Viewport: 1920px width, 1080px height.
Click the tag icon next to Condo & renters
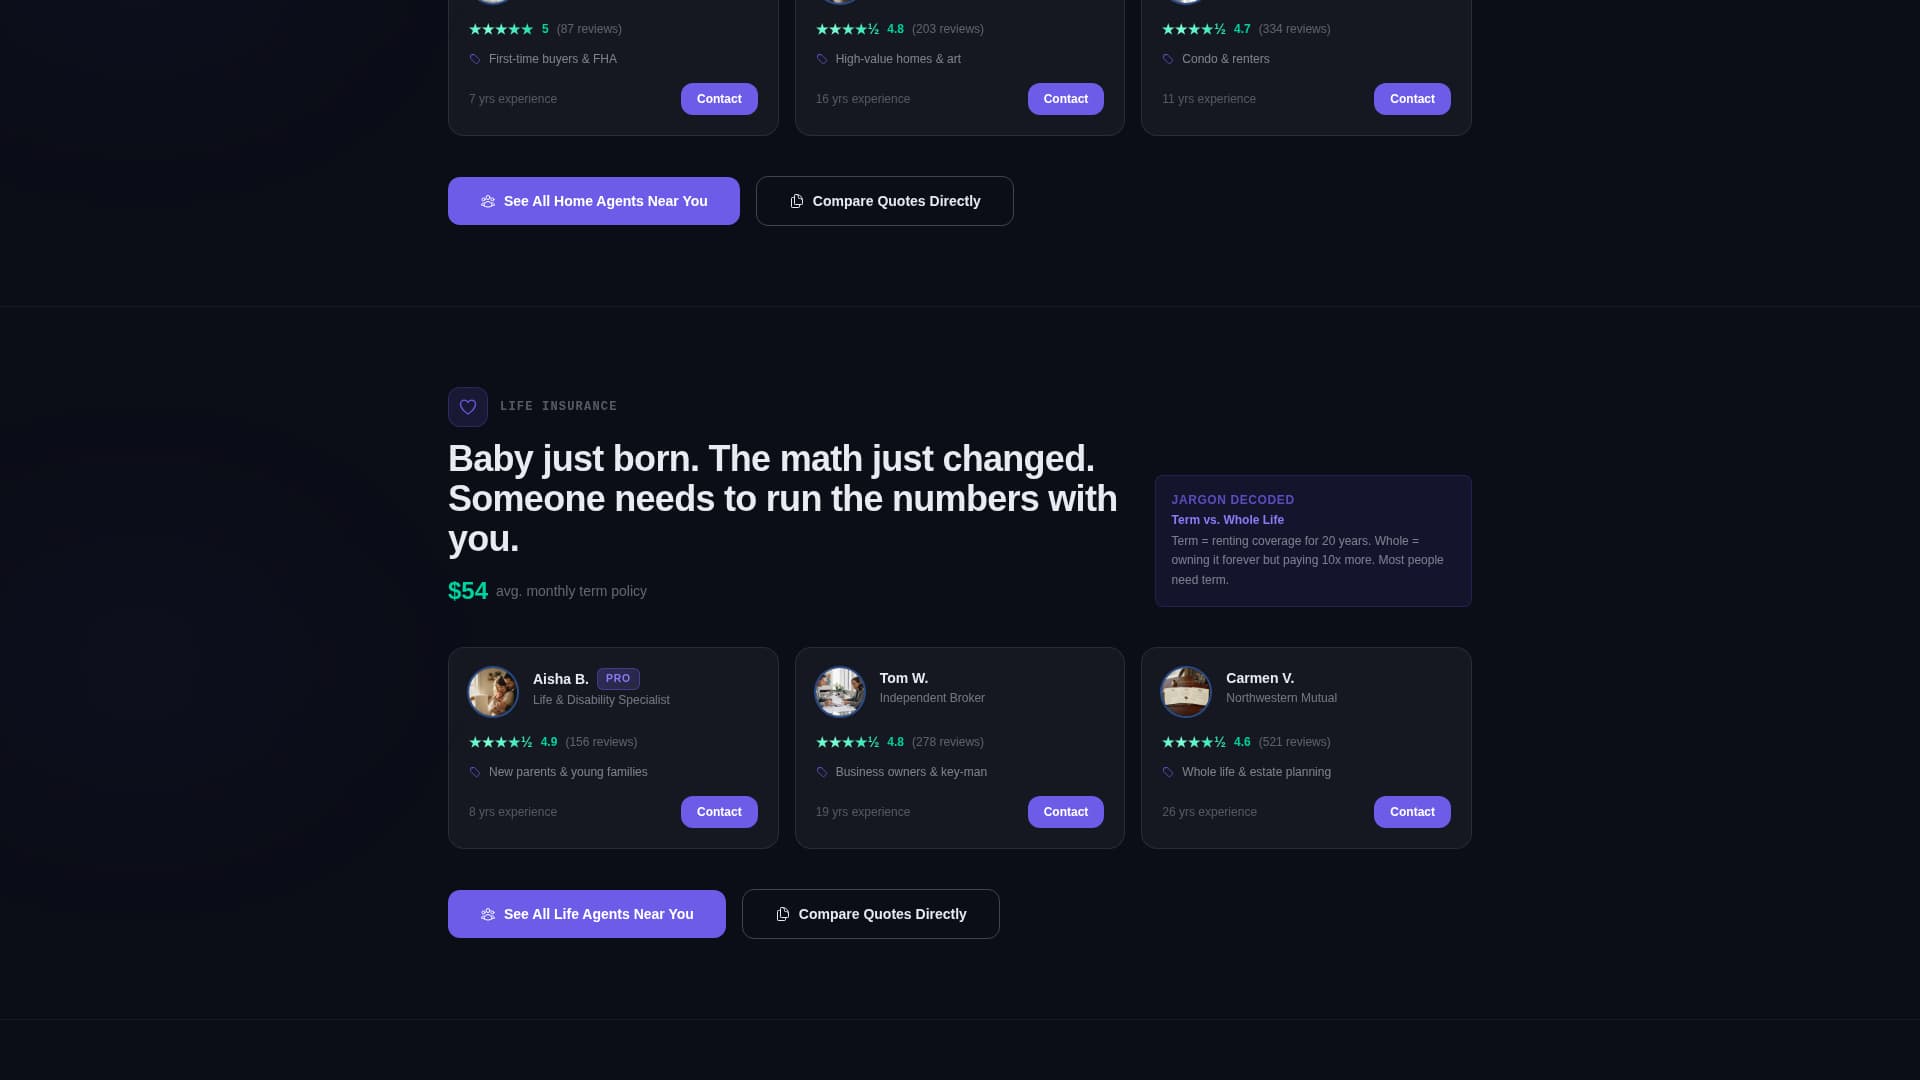1168,59
